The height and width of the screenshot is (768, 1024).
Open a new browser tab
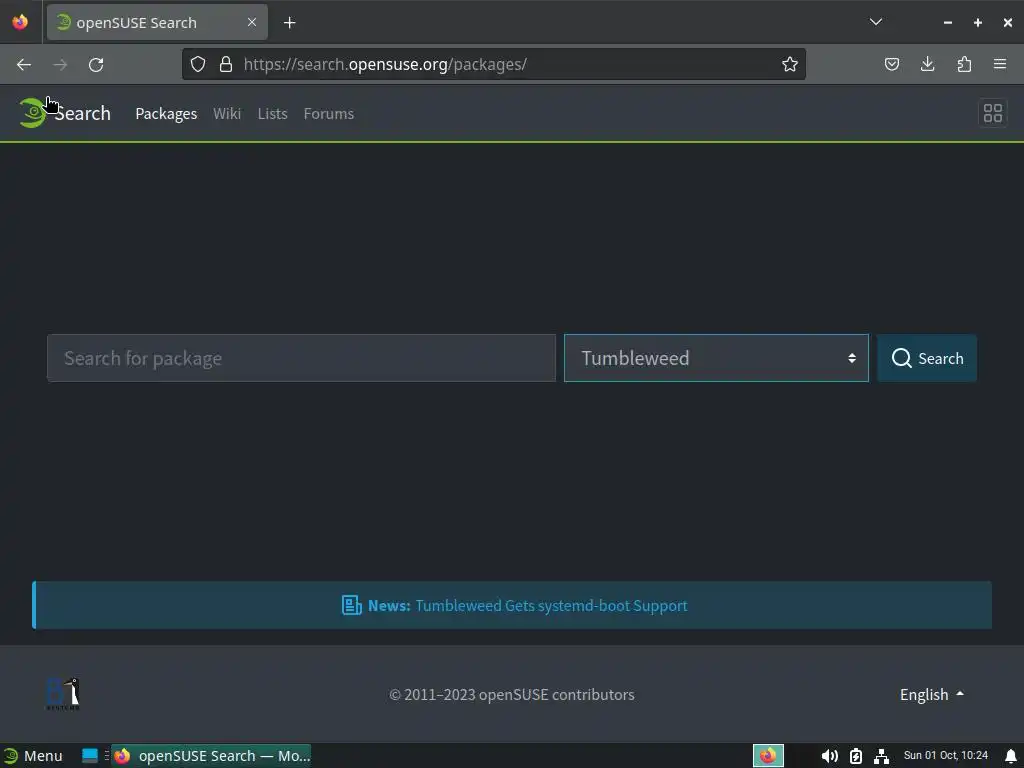tap(289, 23)
